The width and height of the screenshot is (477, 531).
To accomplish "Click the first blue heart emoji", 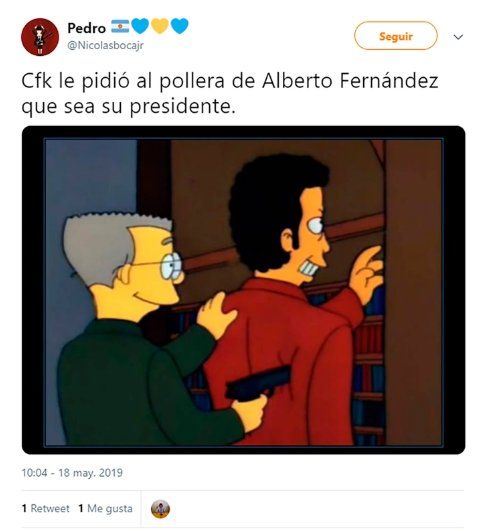I will (x=140, y=26).
